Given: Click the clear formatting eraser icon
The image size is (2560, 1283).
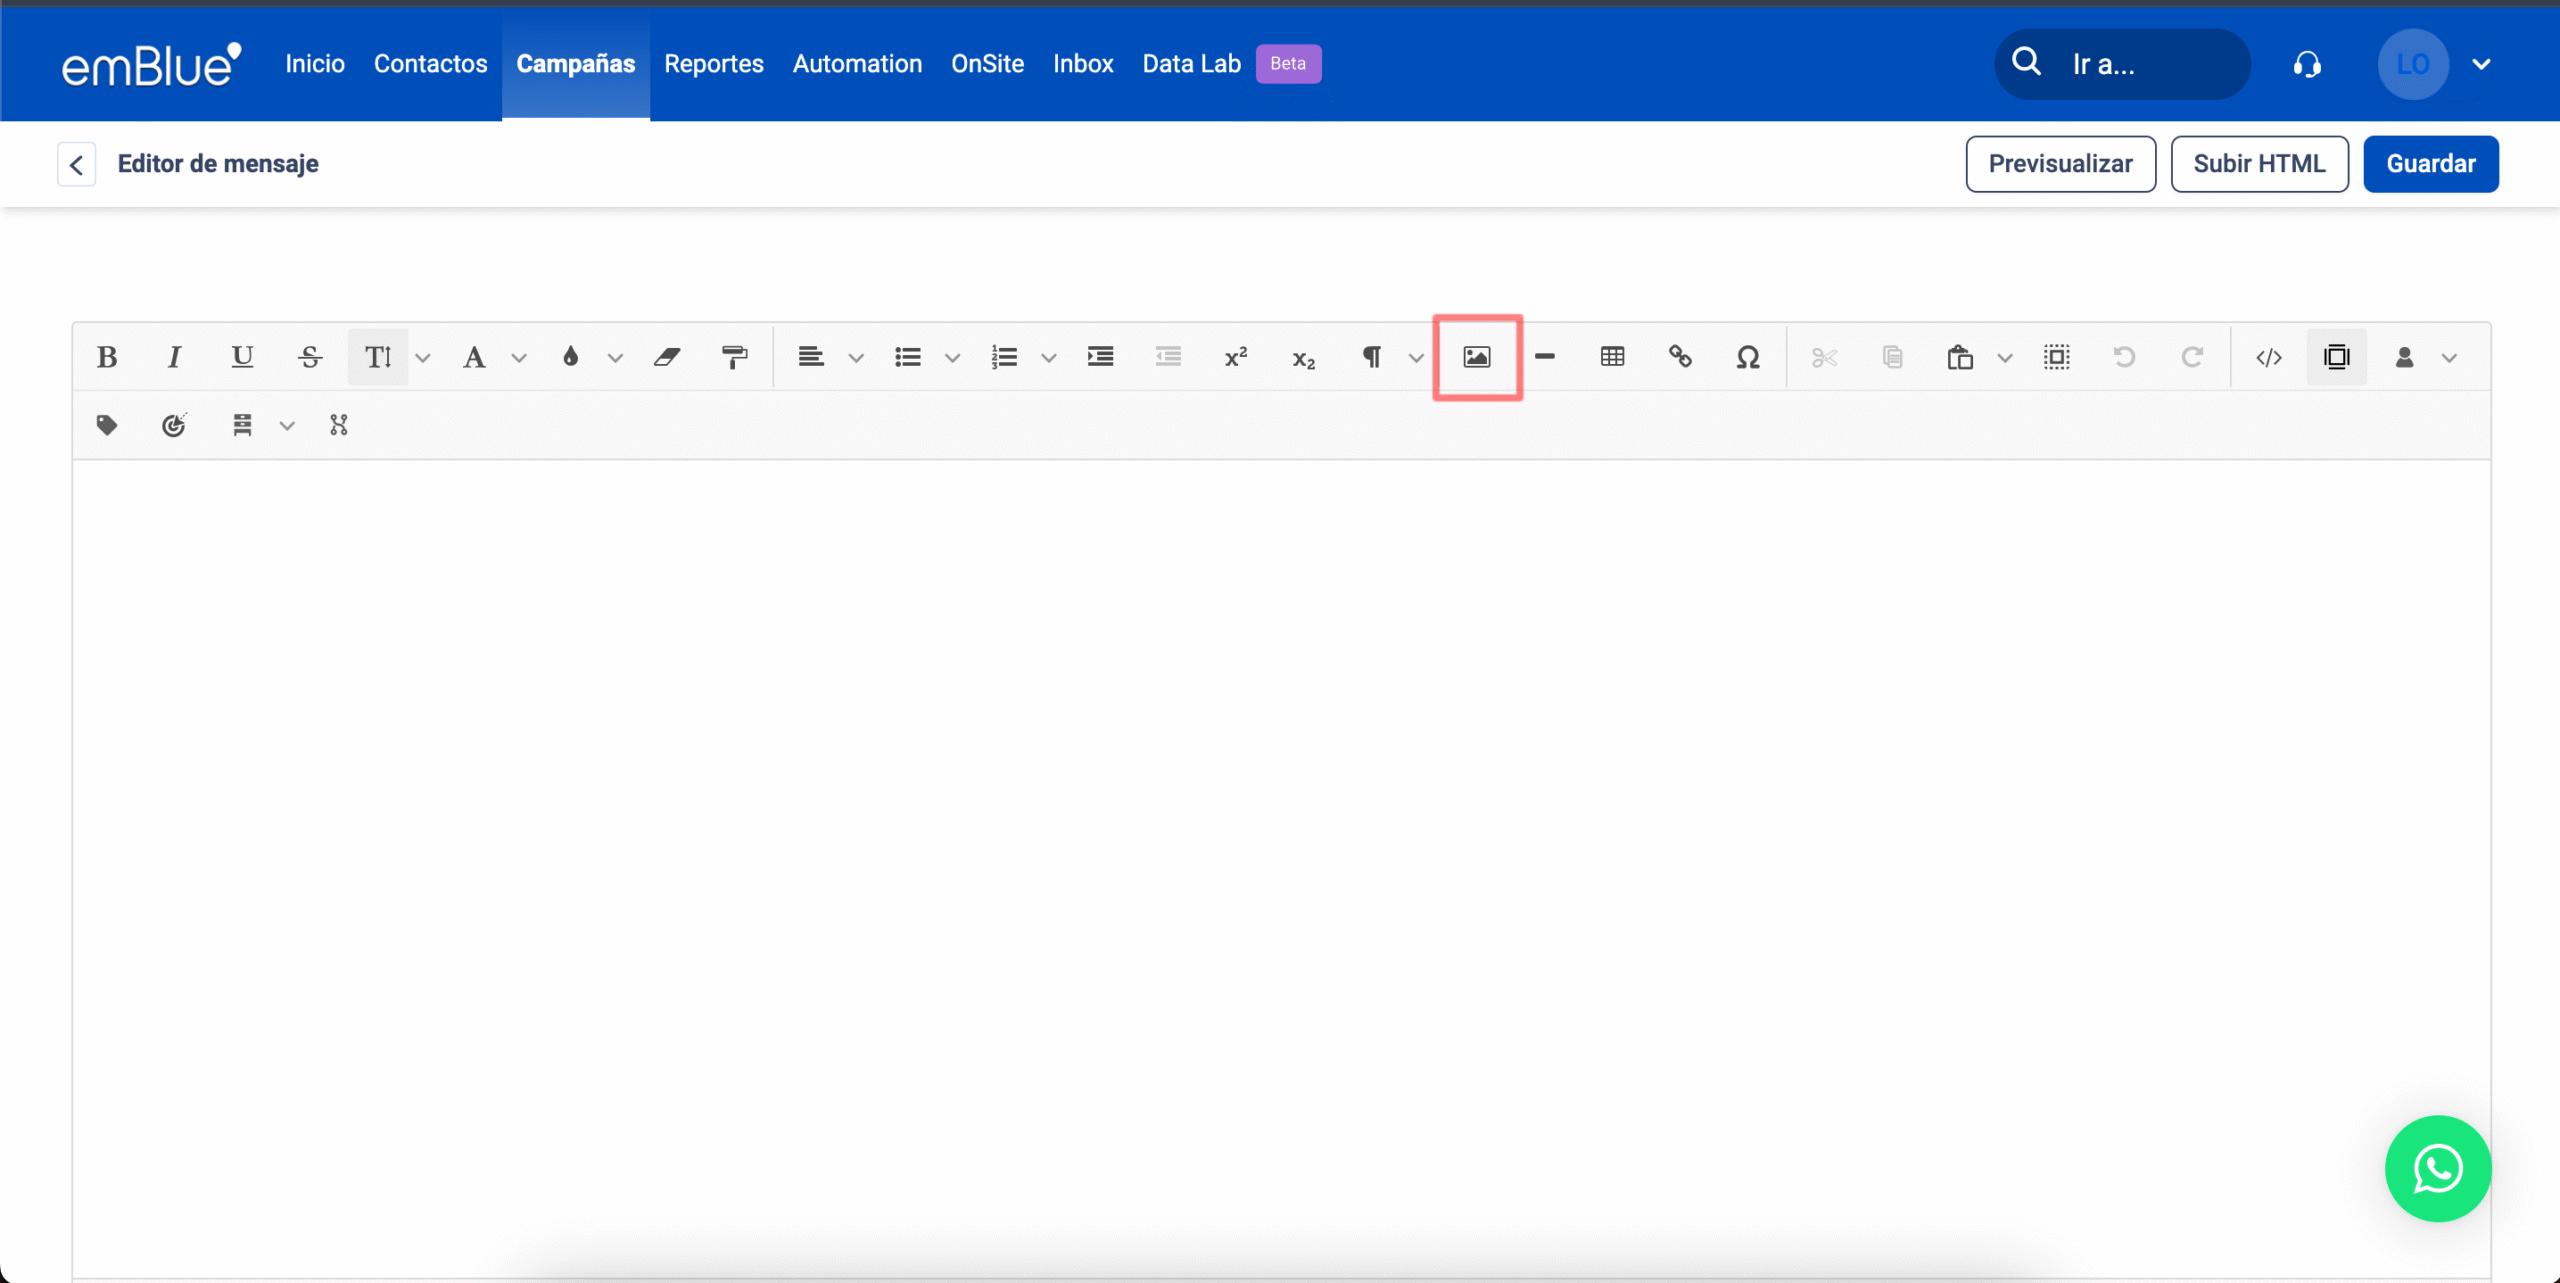Looking at the screenshot, I should (x=667, y=357).
